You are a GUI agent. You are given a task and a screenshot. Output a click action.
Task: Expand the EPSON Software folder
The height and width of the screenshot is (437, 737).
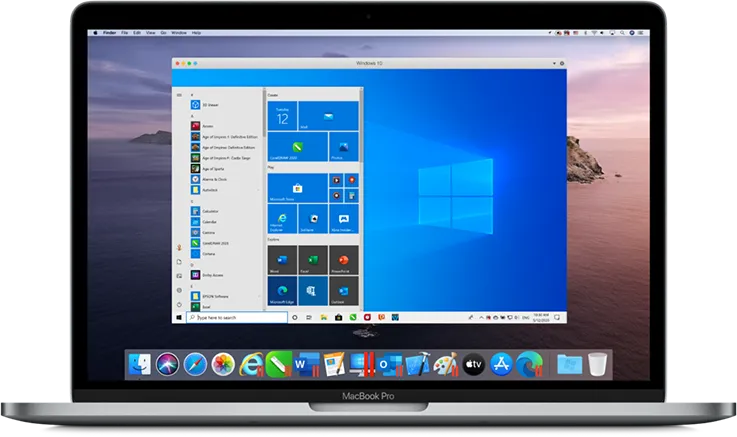[x=225, y=296]
